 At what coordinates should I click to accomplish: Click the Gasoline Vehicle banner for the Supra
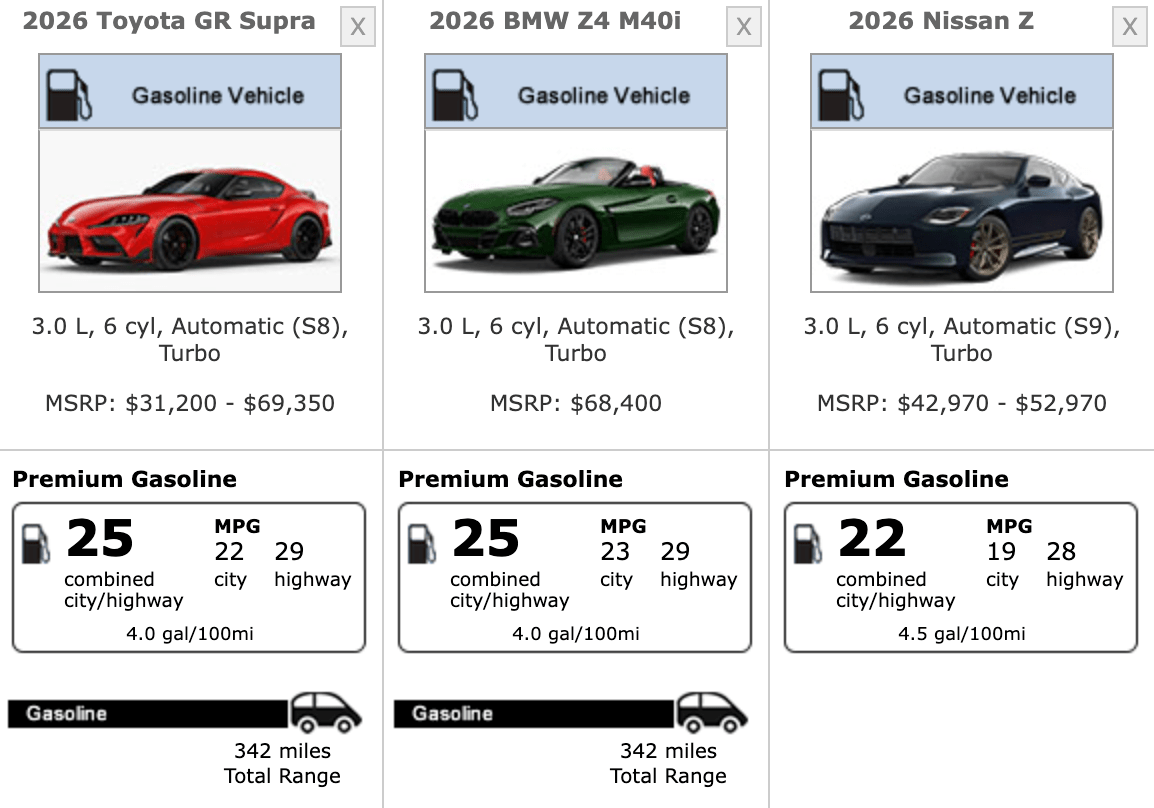[x=189, y=91]
